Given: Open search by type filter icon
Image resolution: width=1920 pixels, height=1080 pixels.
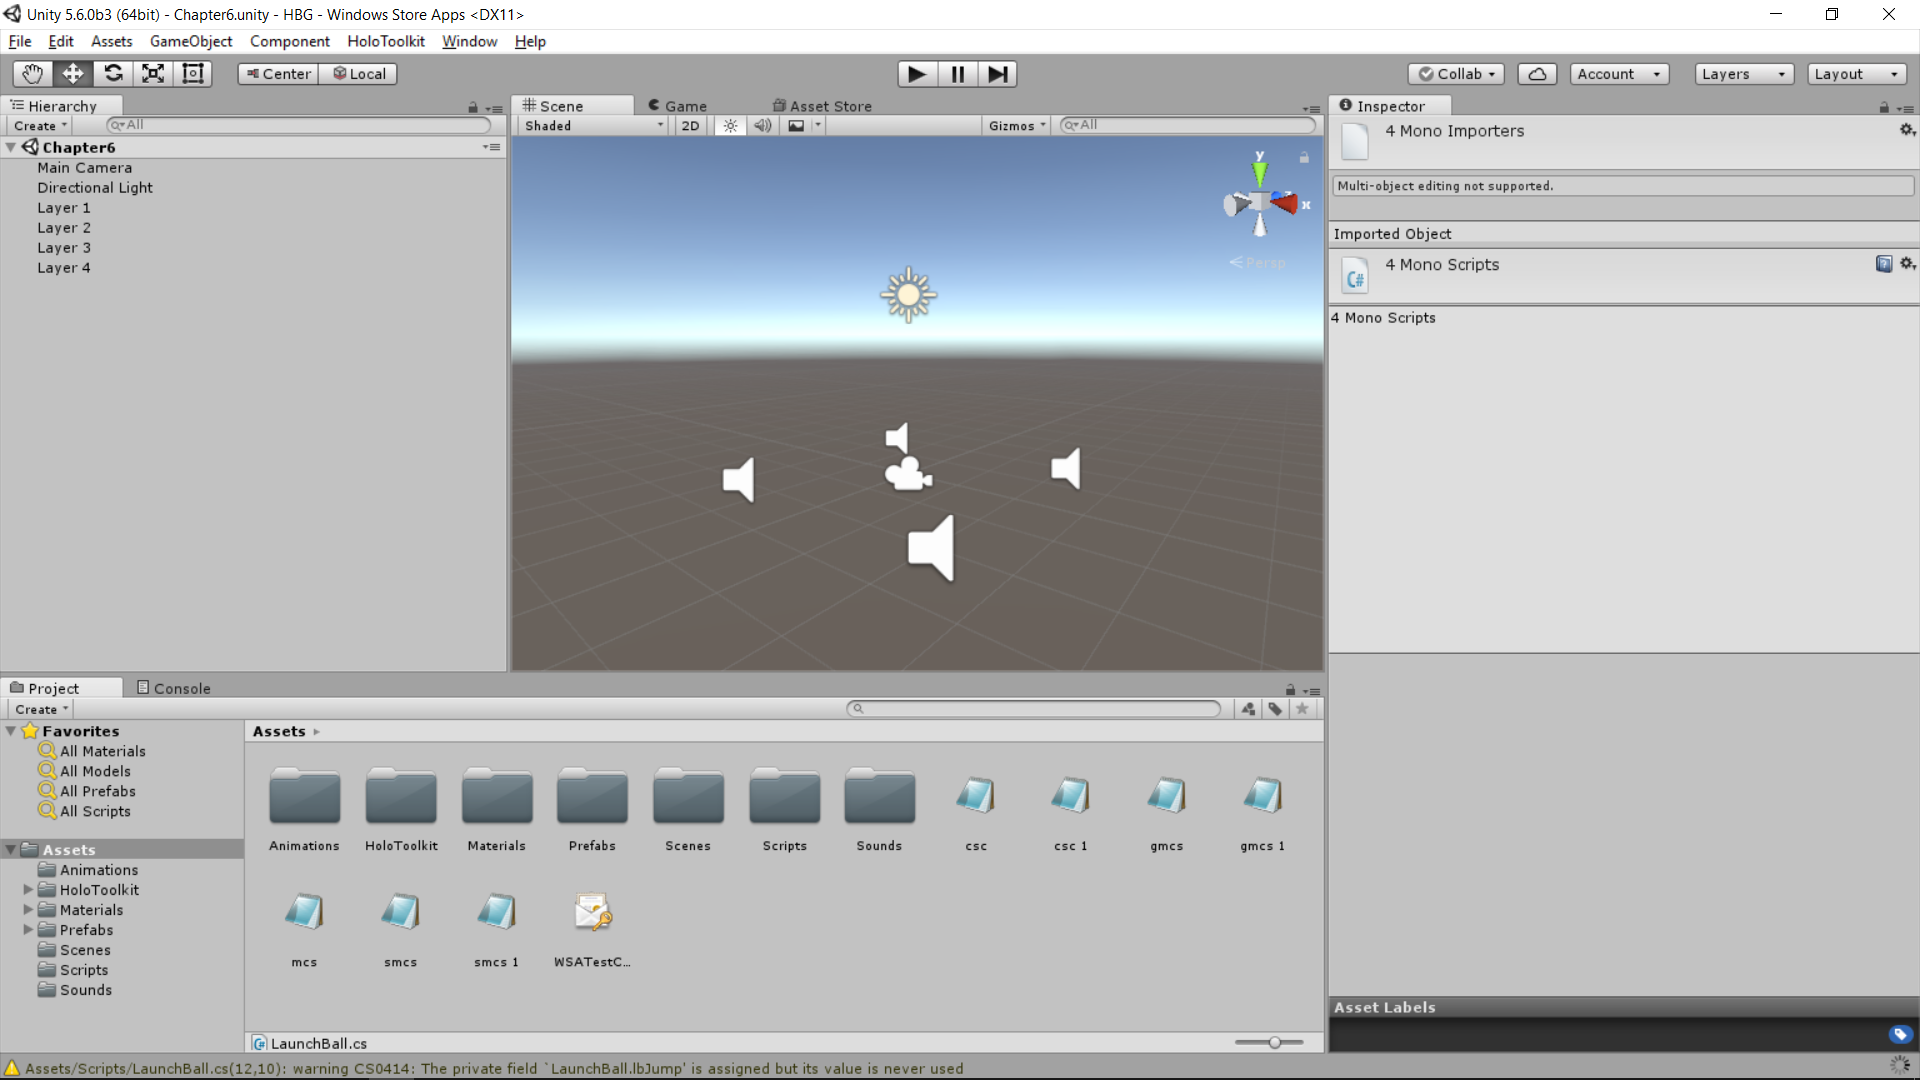Looking at the screenshot, I should [x=1248, y=709].
